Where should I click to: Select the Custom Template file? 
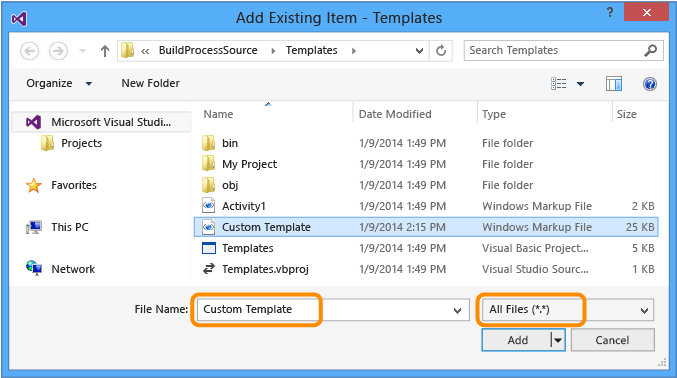[426, 227]
